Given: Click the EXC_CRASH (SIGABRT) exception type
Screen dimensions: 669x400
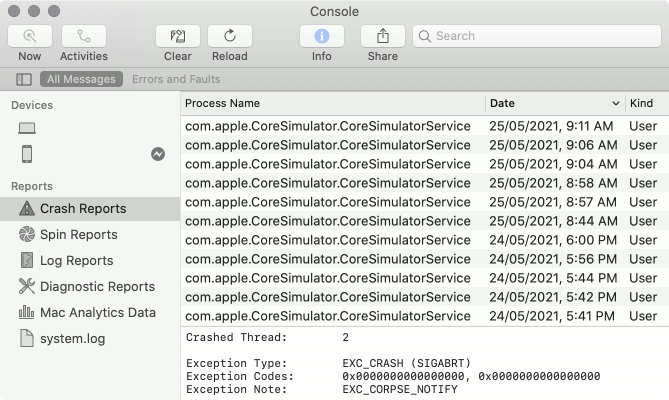Looking at the screenshot, I should click(407, 363).
